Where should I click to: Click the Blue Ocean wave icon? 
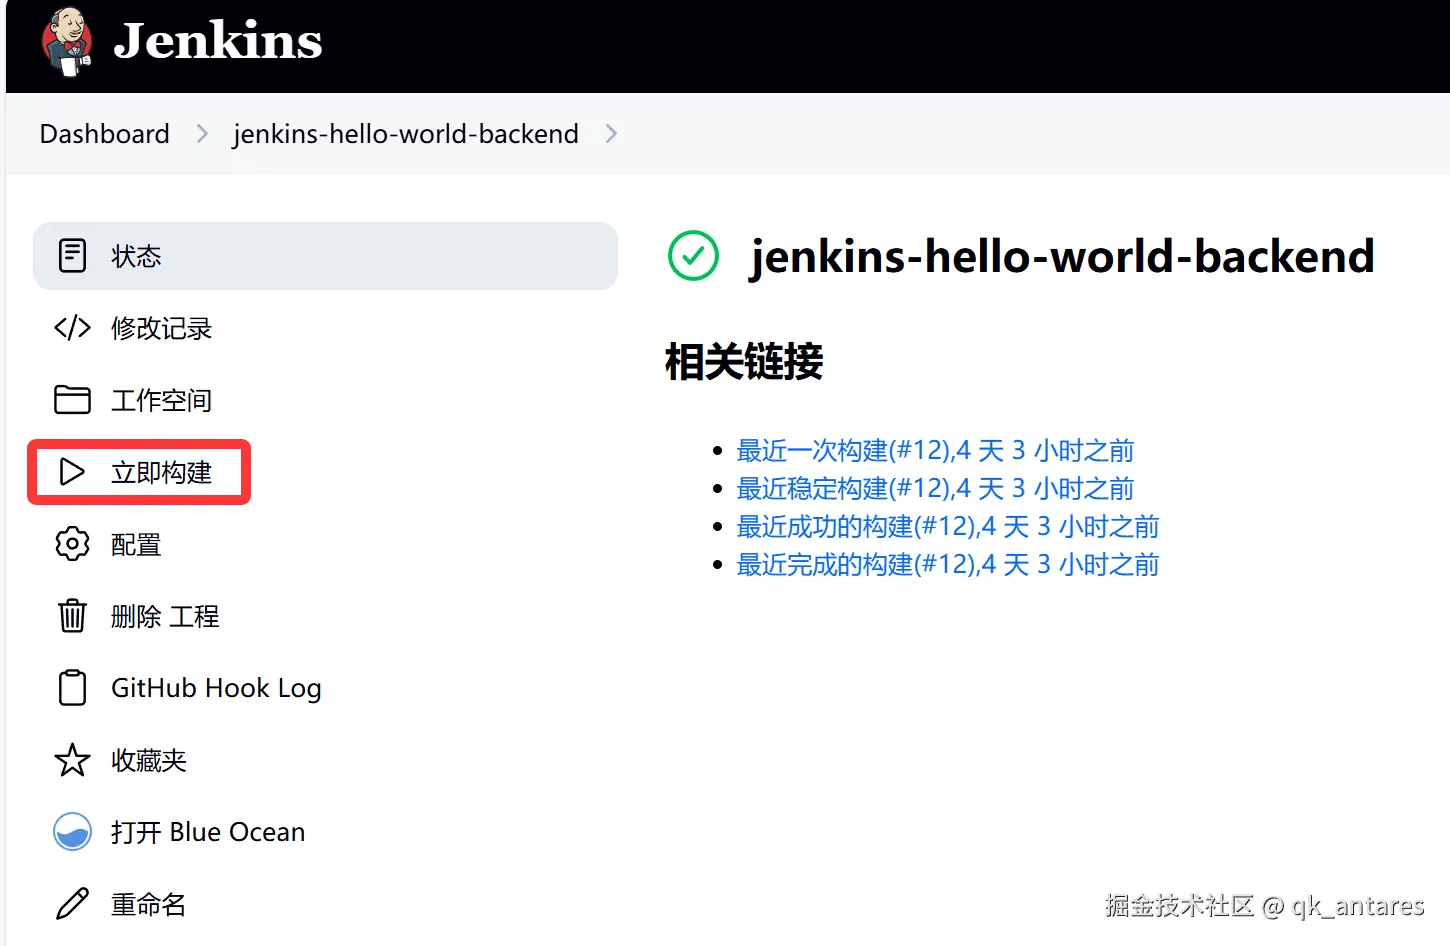72,832
